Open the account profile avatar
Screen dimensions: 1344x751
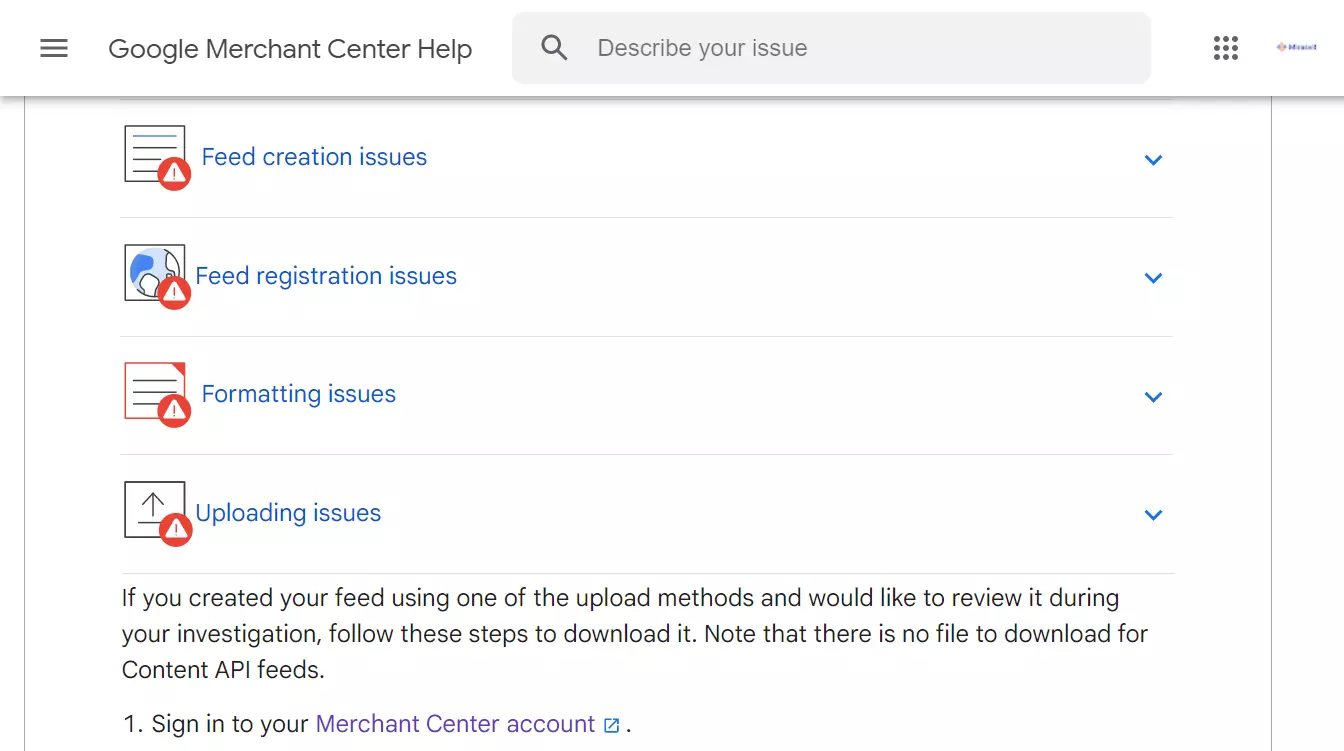[1296, 48]
